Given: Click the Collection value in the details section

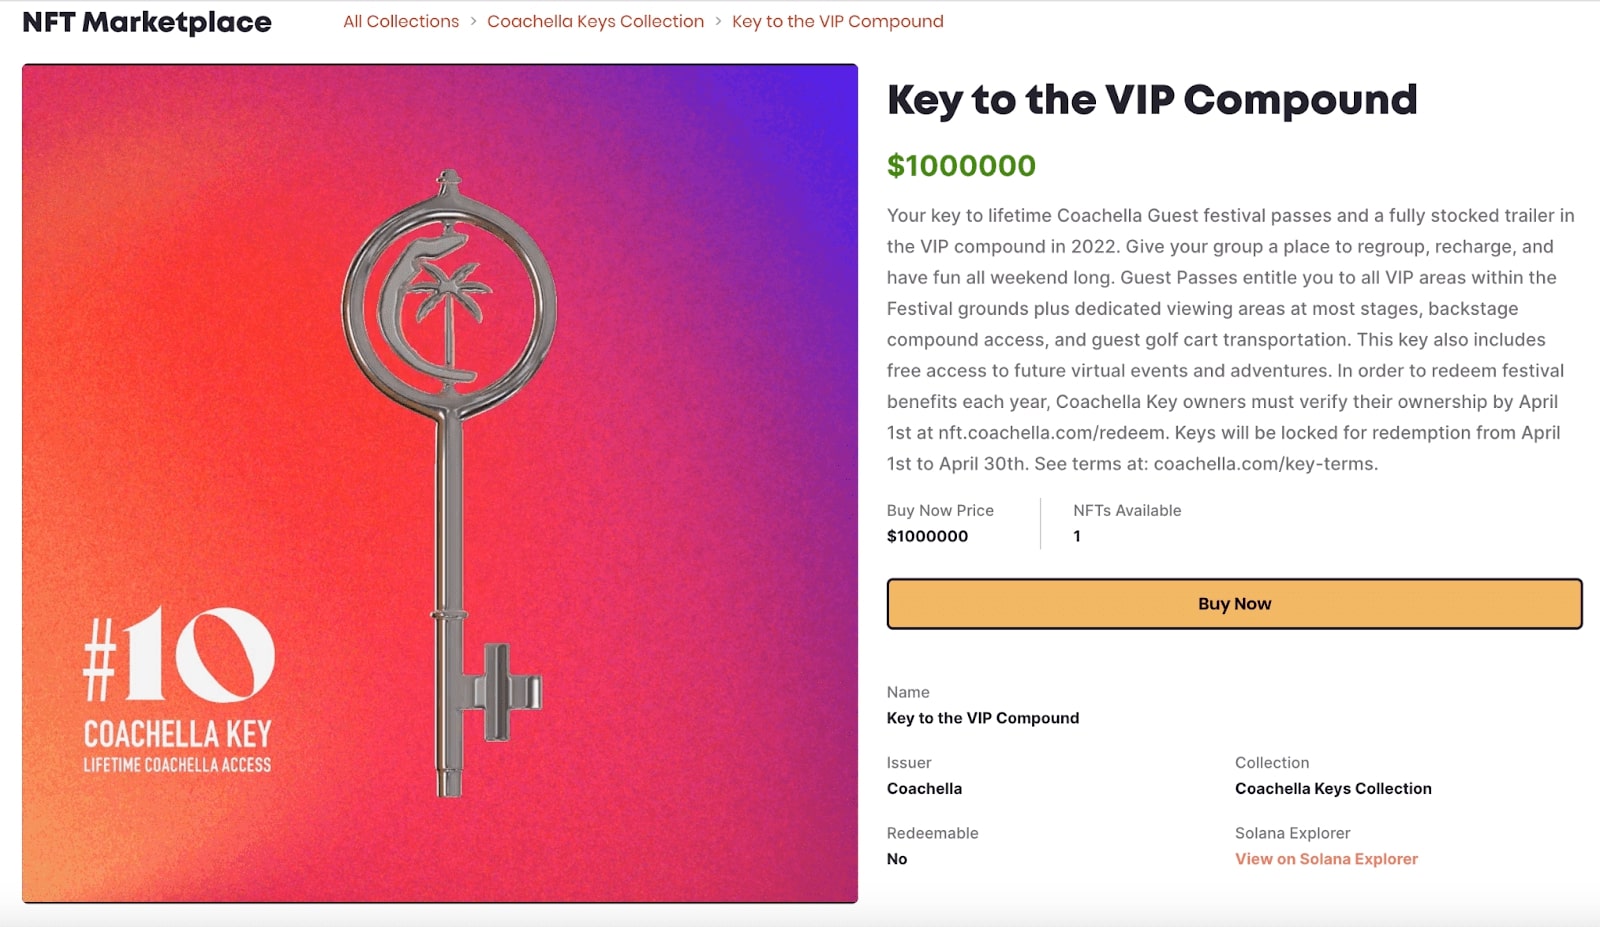Looking at the screenshot, I should [1333, 789].
